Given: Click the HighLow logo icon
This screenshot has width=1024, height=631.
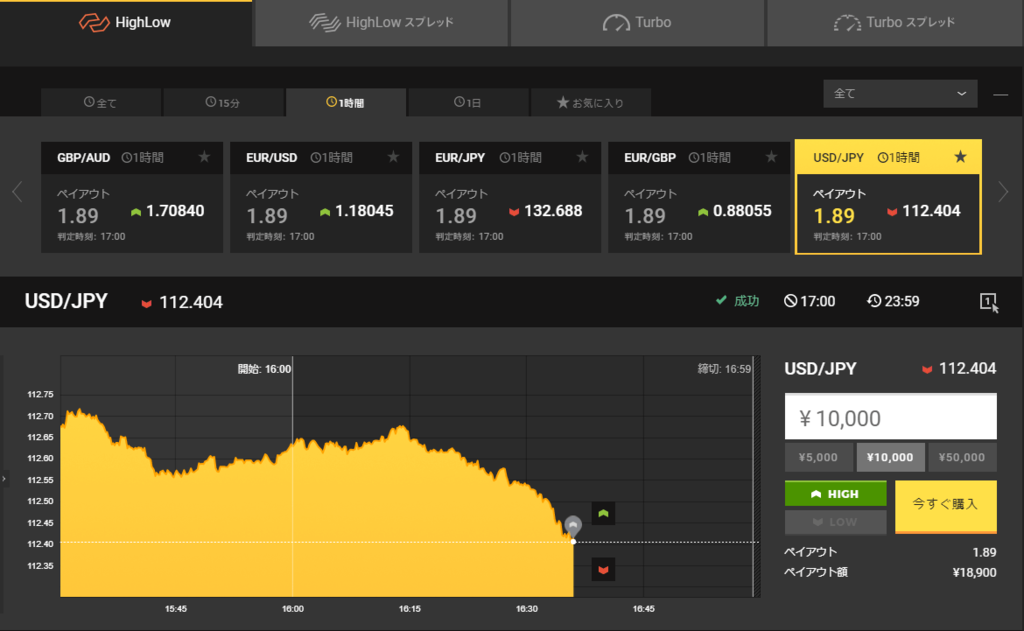Looking at the screenshot, I should 94,23.
